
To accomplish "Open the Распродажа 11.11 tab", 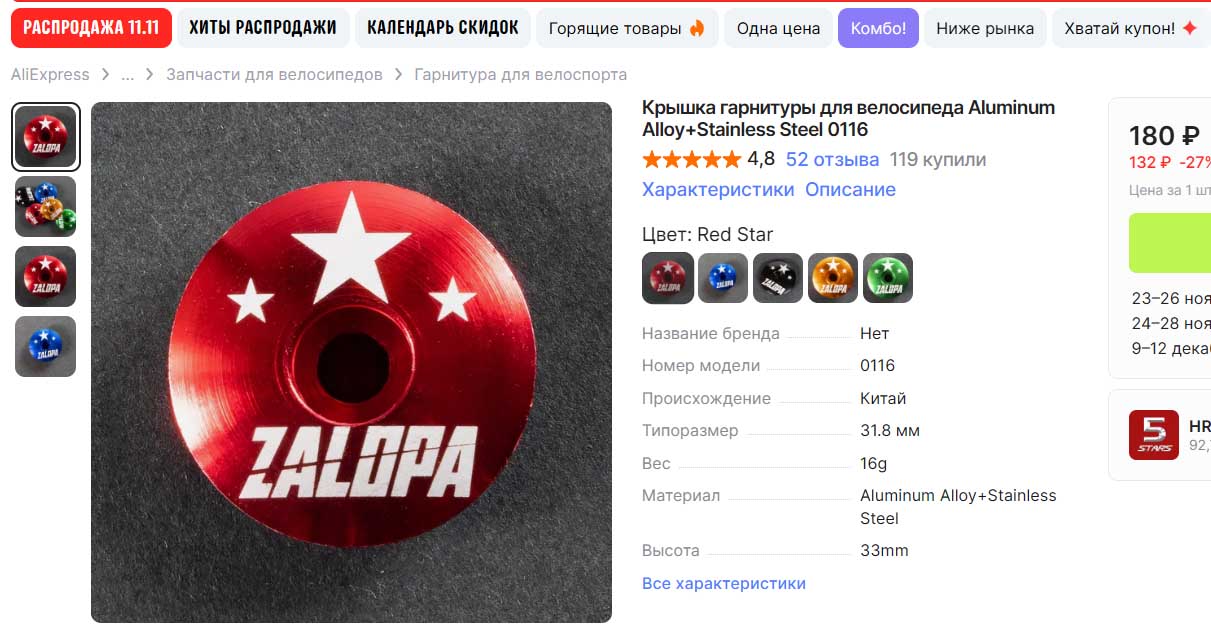I will [x=91, y=28].
